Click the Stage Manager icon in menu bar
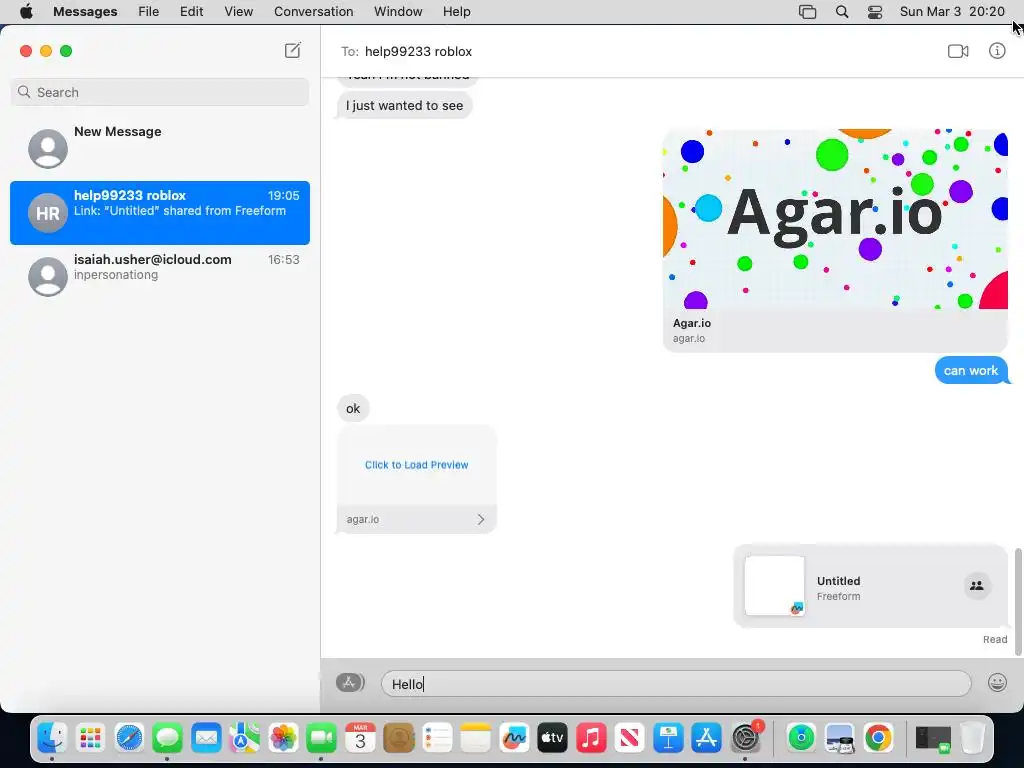Viewport: 1024px width, 768px height. click(x=807, y=12)
